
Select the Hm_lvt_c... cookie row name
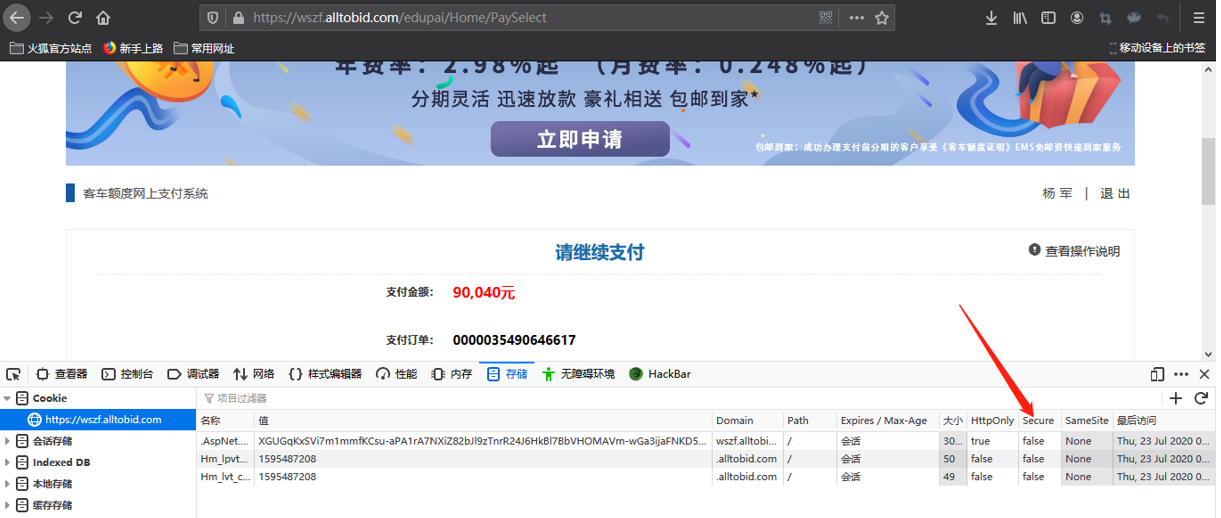(x=225, y=477)
